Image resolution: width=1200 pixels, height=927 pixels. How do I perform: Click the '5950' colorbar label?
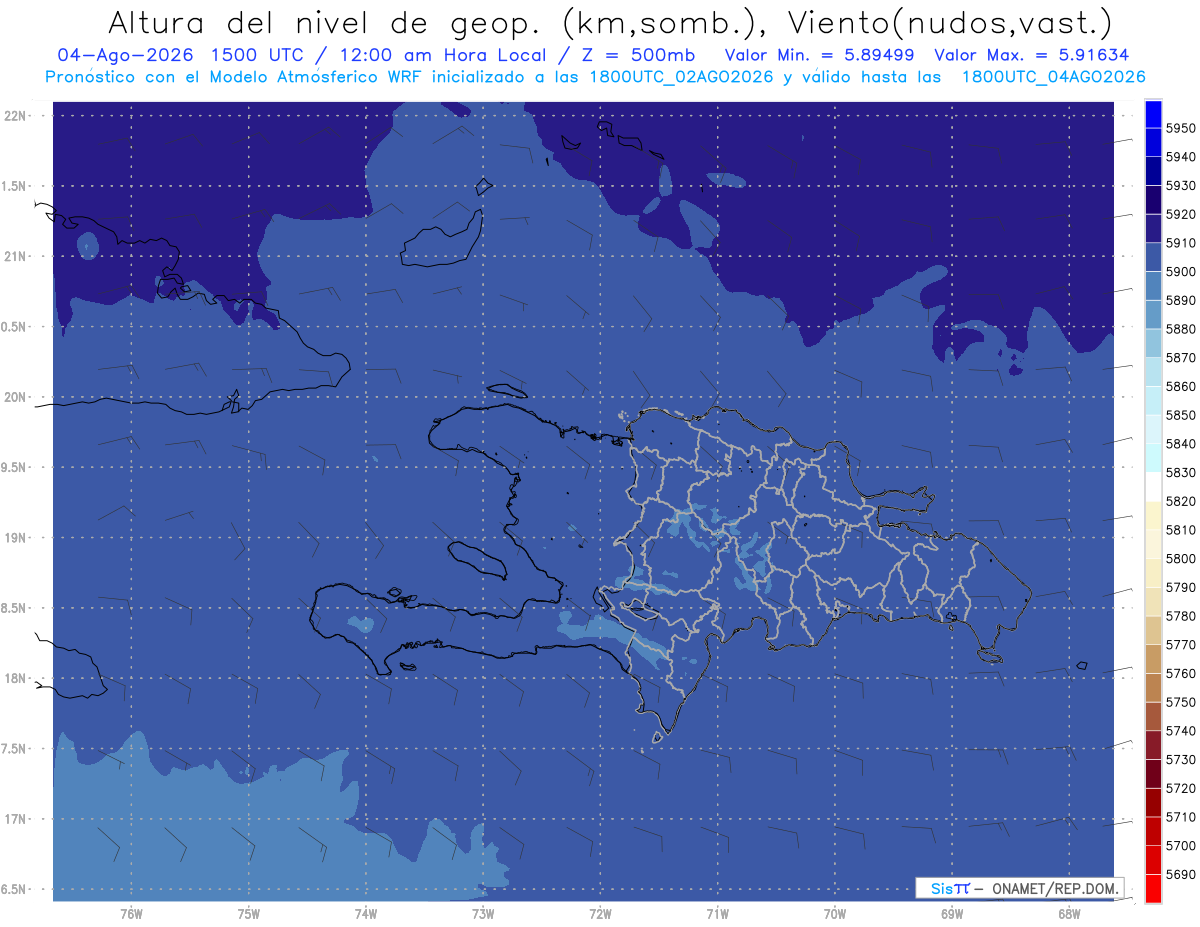(1180, 128)
